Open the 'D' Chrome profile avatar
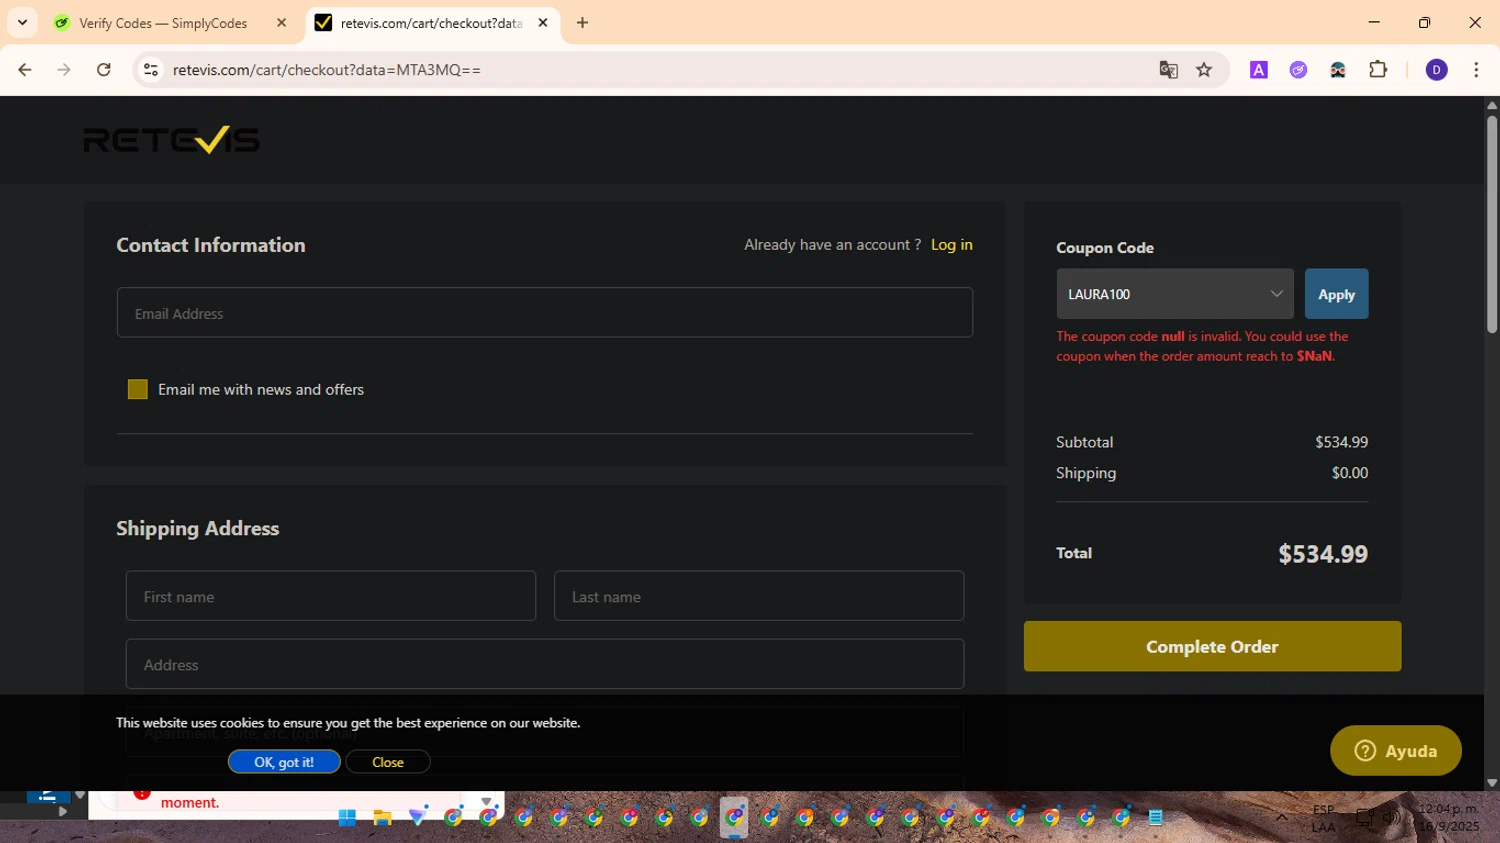This screenshot has height=843, width=1500. pyautogui.click(x=1436, y=70)
